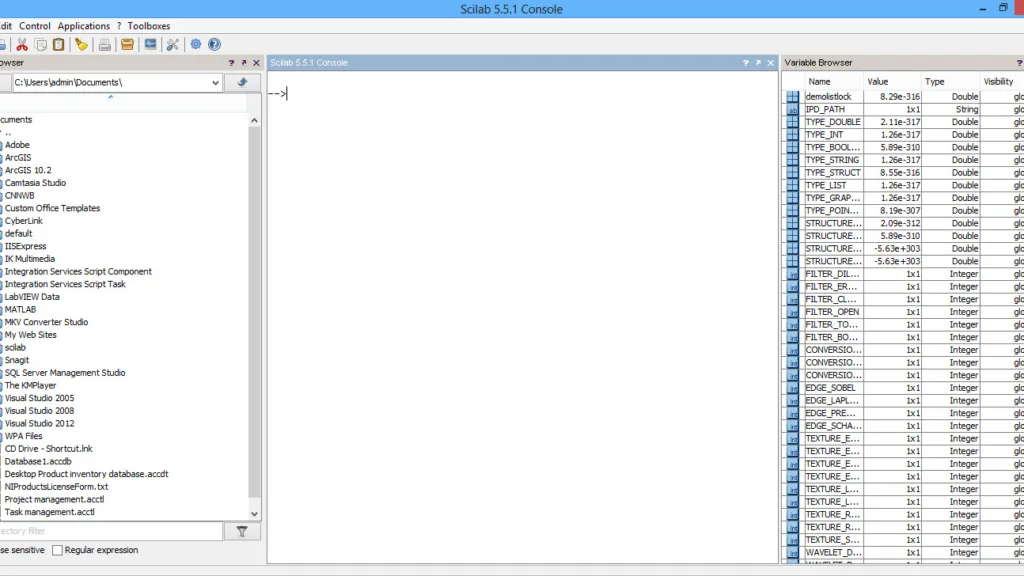
Task: Apply the directory filter with the funnel button
Action: point(242,532)
